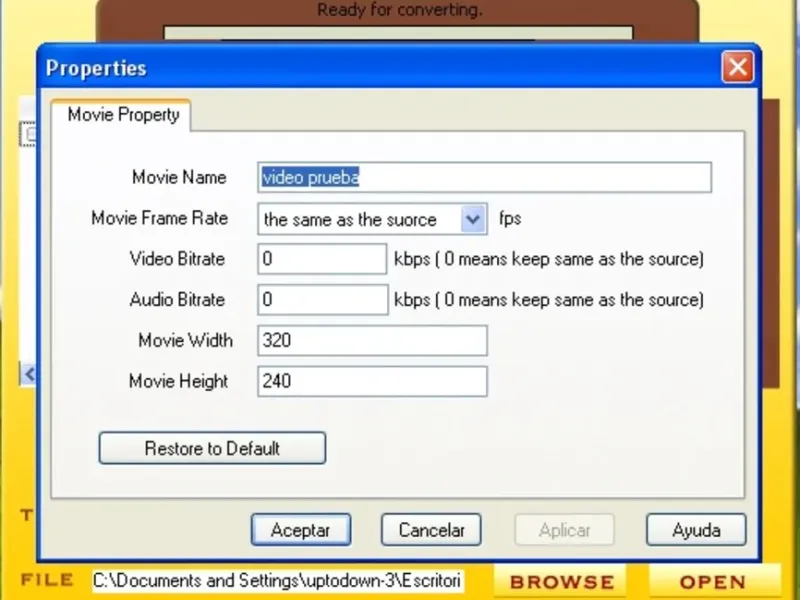Screen dimensions: 800x600
Task: Click the Cancelar button
Action: [431, 530]
